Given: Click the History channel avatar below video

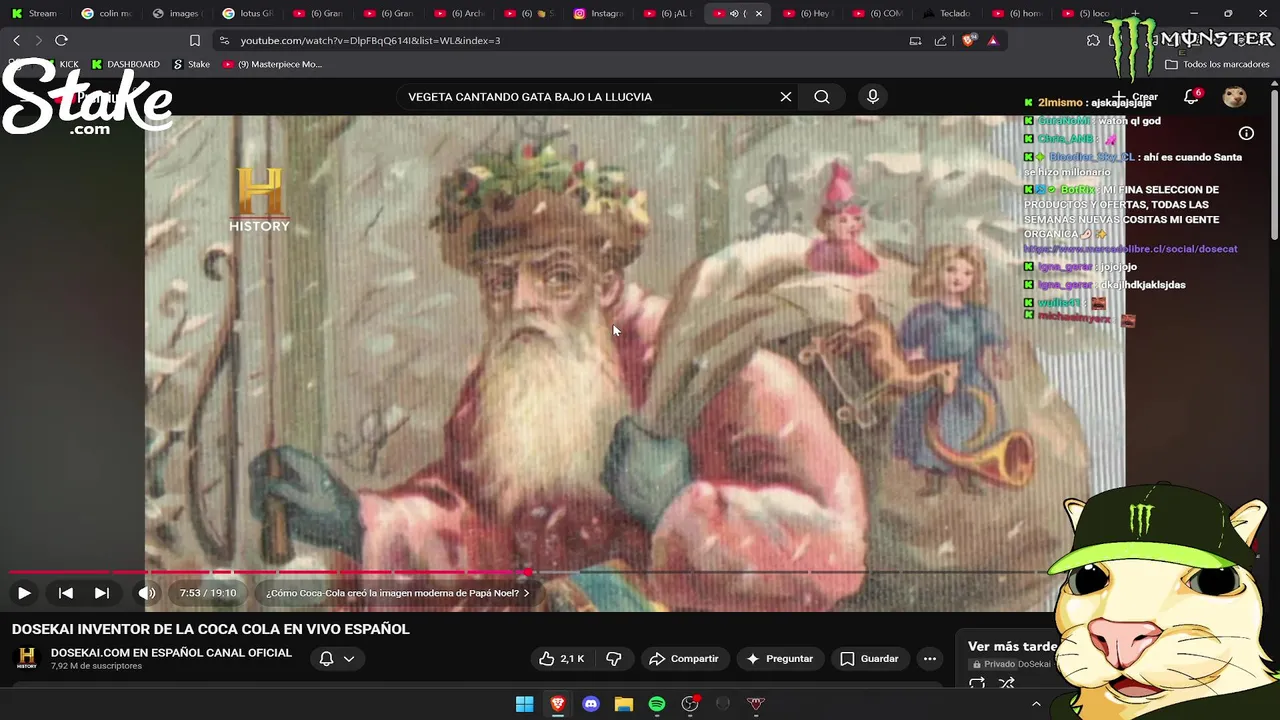Looking at the screenshot, I should (27, 659).
